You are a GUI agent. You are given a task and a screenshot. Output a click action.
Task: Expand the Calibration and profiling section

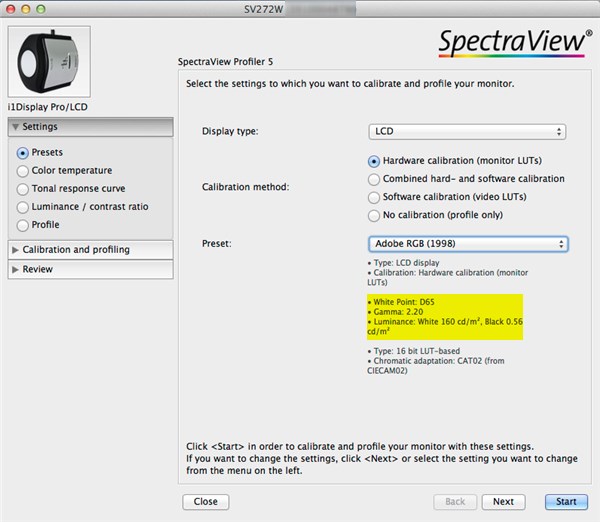point(90,250)
